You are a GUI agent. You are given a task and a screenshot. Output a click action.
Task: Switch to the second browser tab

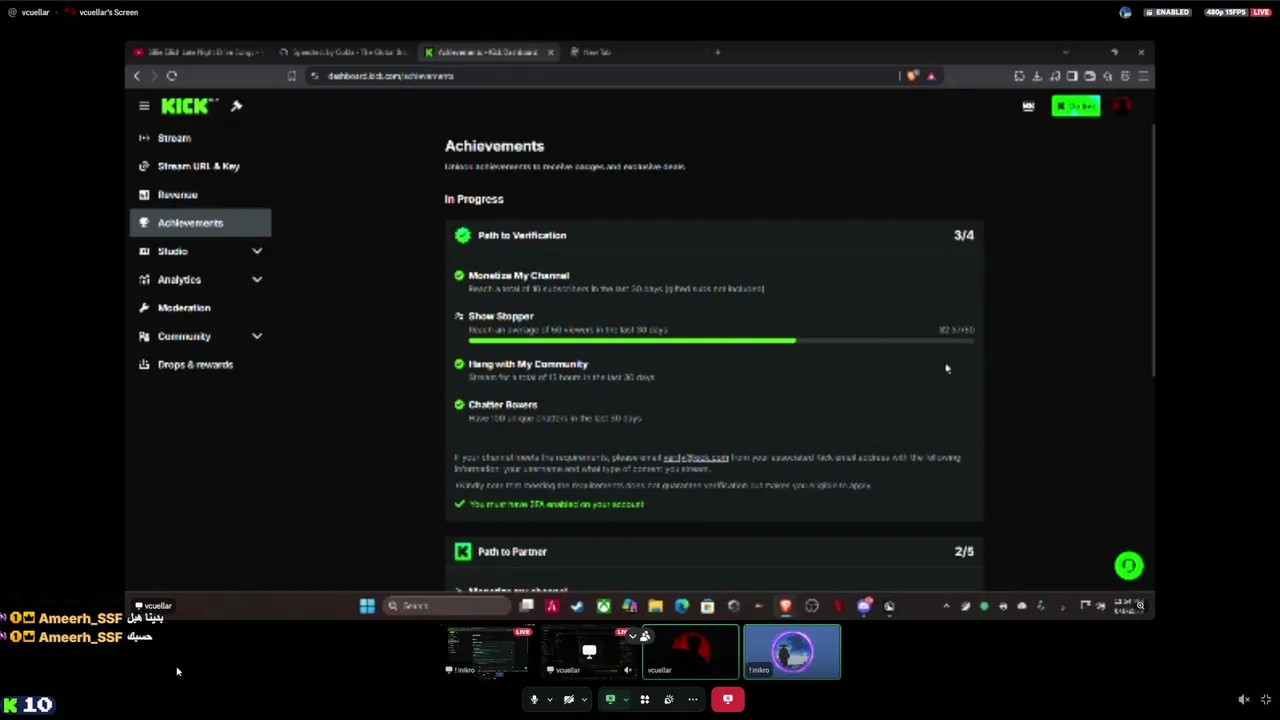pos(345,52)
